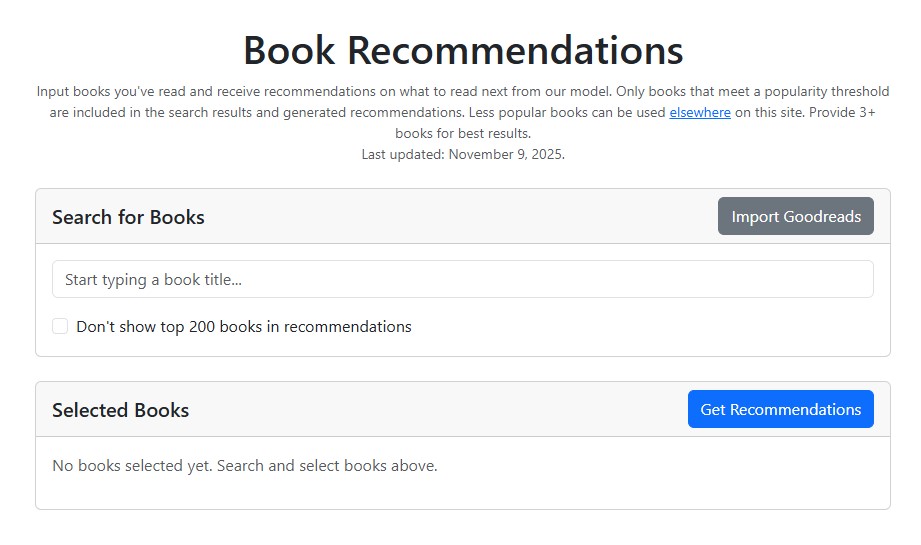Click the Import Goodreads button
The width and height of the screenshot is (921, 545).
[x=795, y=217]
